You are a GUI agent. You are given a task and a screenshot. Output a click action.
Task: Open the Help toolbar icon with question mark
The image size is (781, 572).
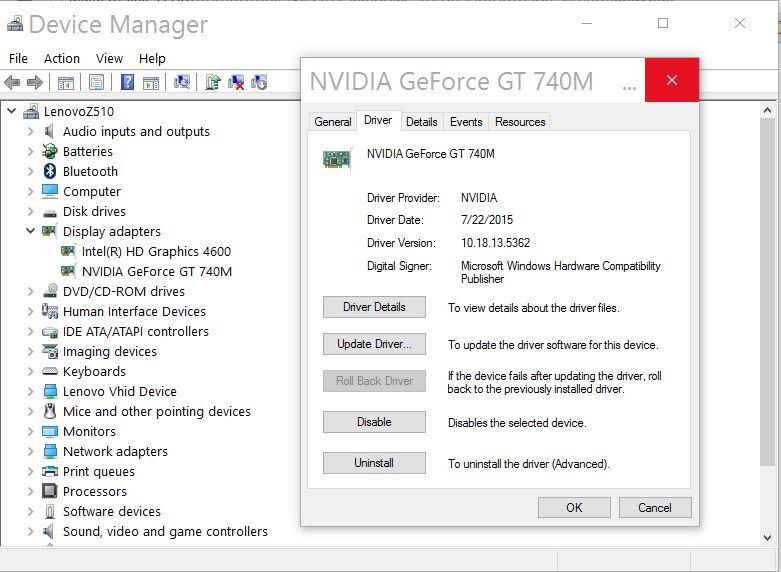click(128, 82)
